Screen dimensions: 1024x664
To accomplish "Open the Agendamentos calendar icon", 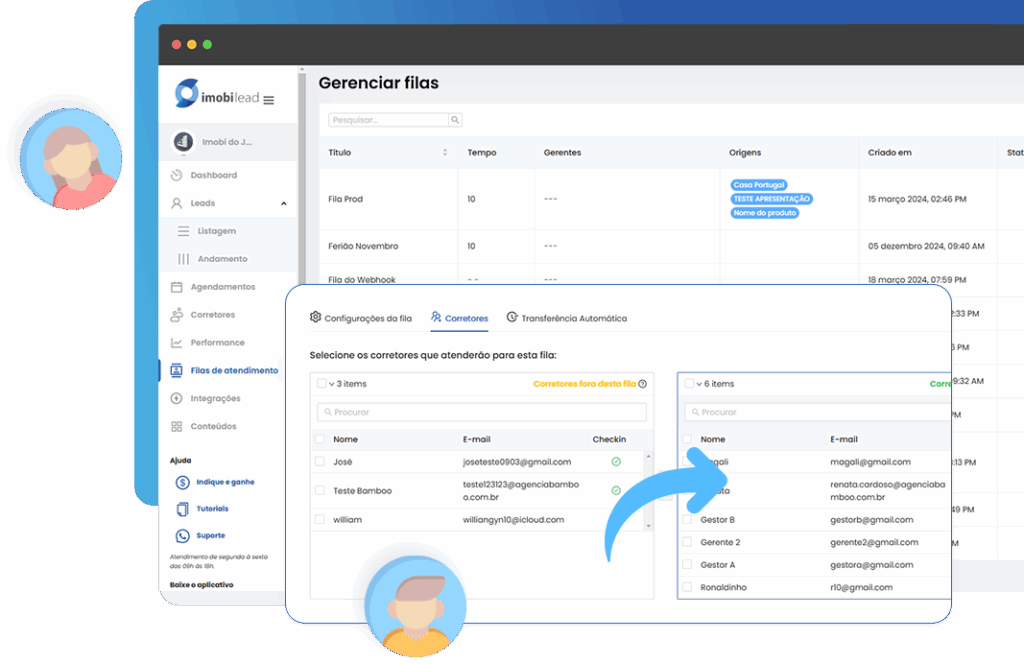I will click(176, 287).
